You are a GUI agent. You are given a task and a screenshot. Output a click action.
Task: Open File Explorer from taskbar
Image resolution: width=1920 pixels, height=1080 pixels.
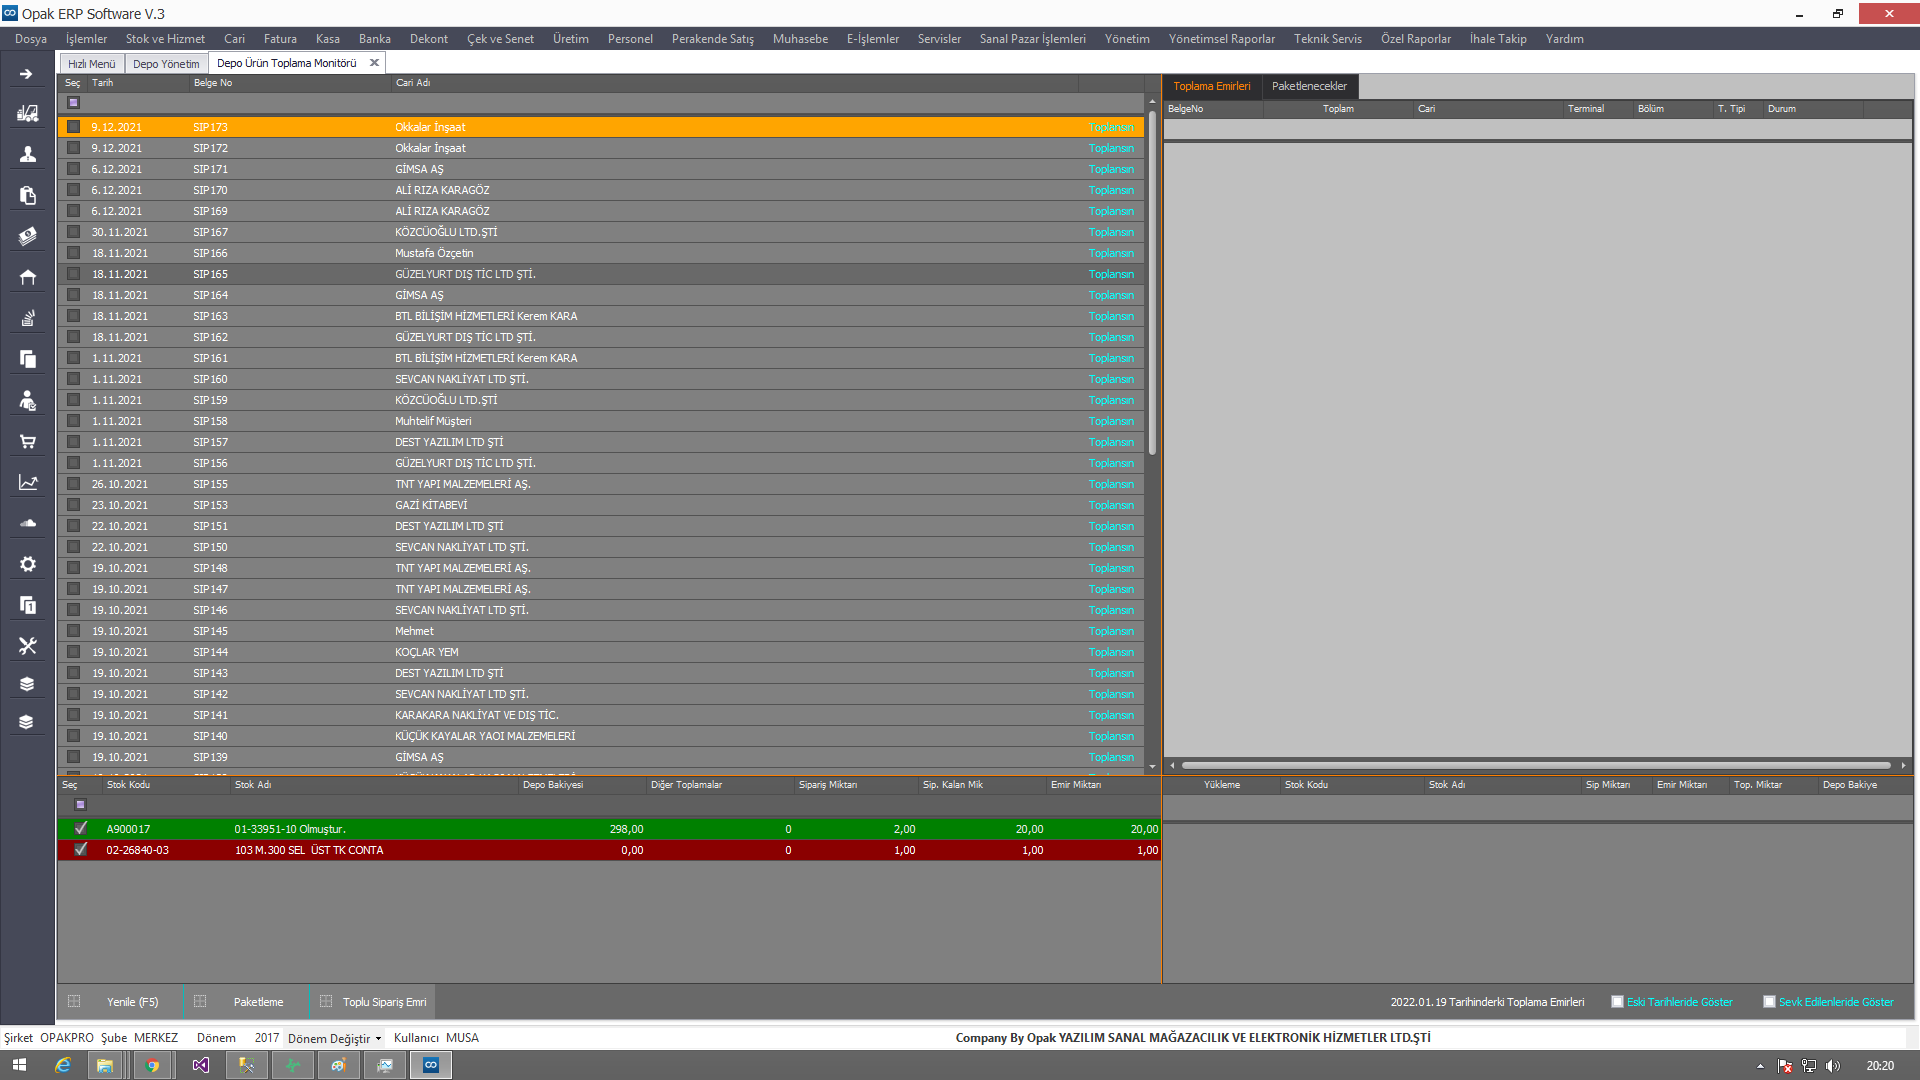[104, 1065]
